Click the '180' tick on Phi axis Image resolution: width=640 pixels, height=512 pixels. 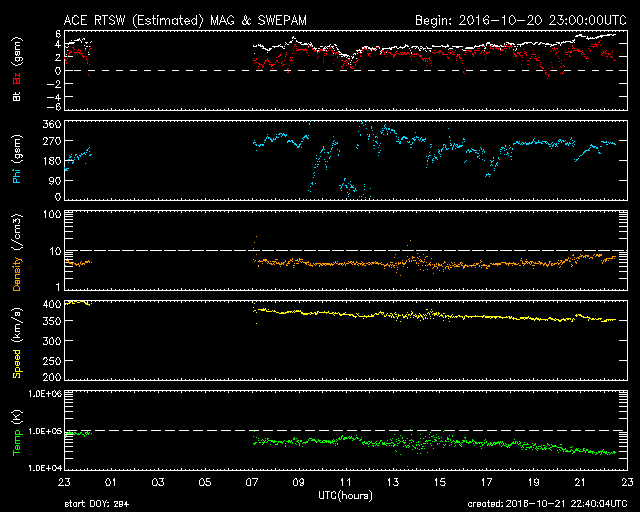[52, 161]
